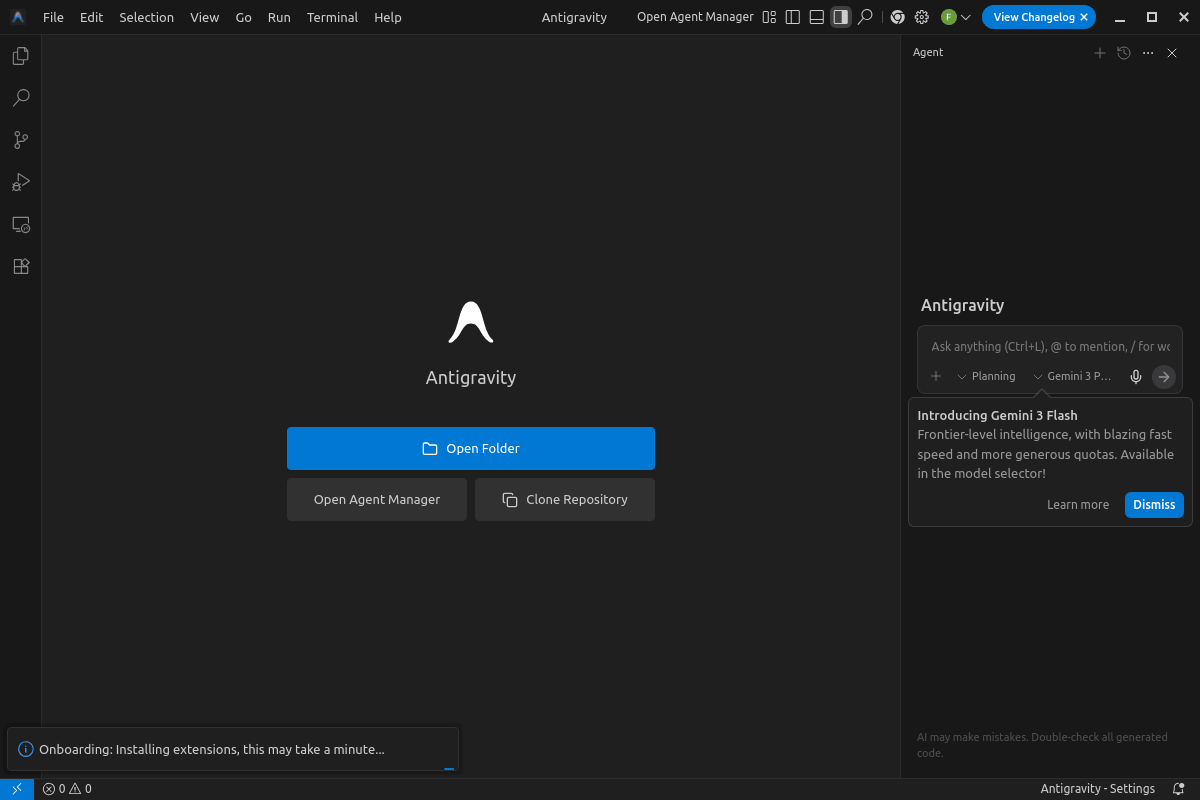Screen dimensions: 1200x800
Task: Open the Search view in the activity bar
Action: [x=20, y=98]
